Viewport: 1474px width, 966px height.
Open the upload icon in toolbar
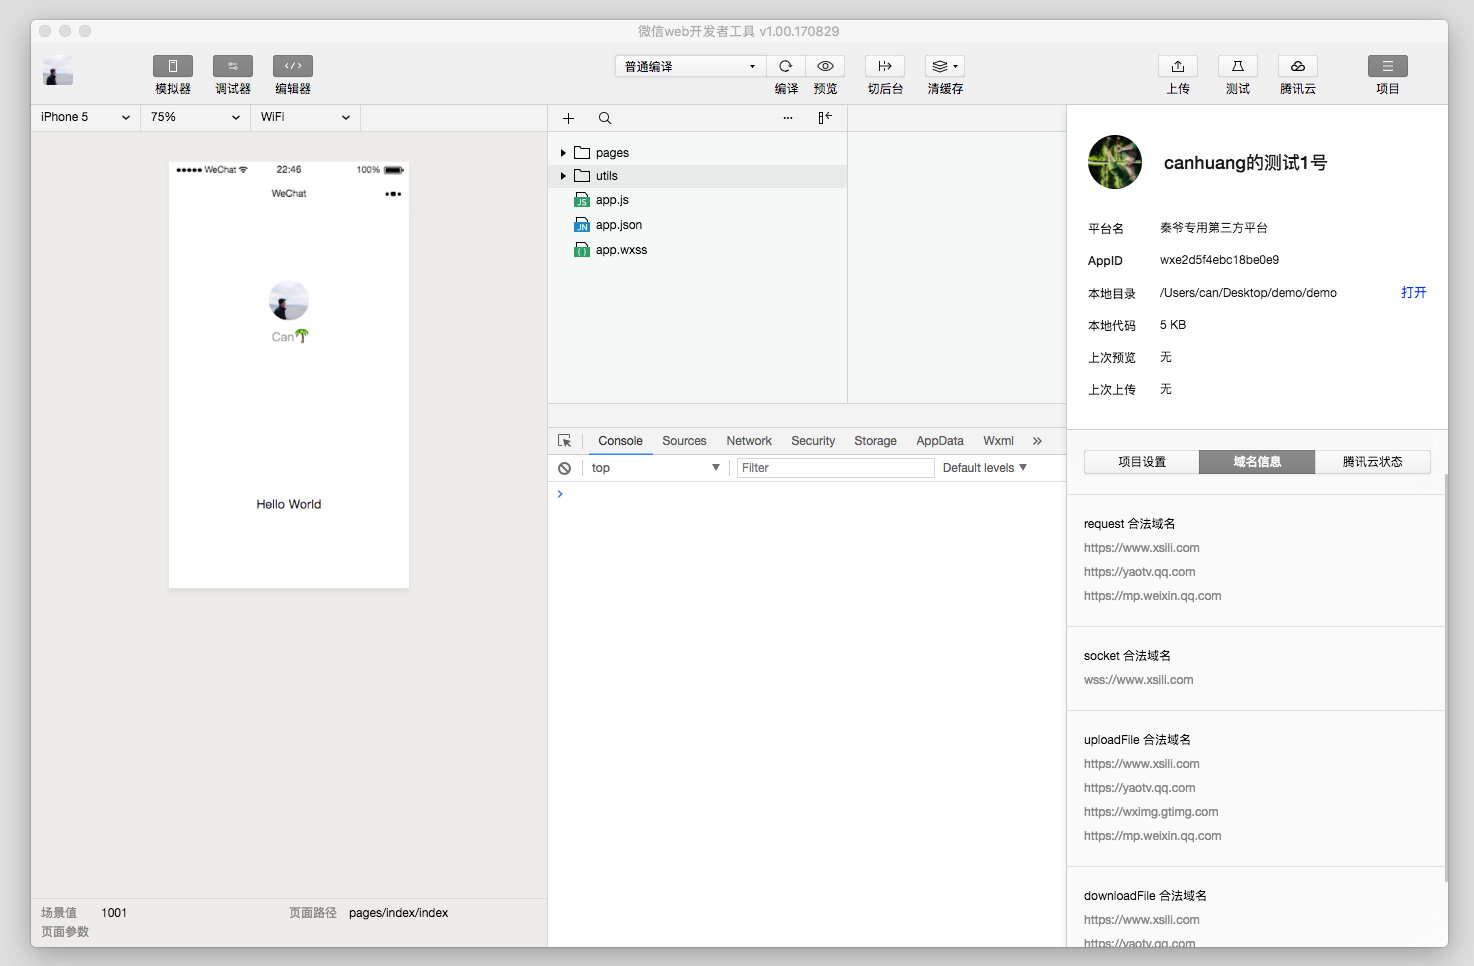pos(1178,66)
